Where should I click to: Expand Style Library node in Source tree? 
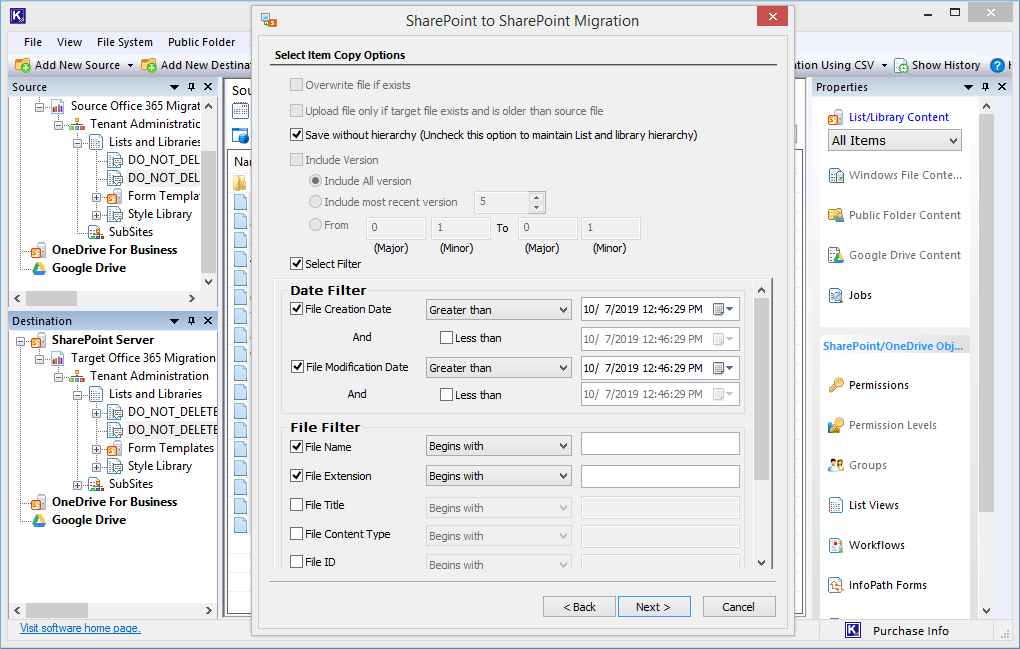(96, 215)
